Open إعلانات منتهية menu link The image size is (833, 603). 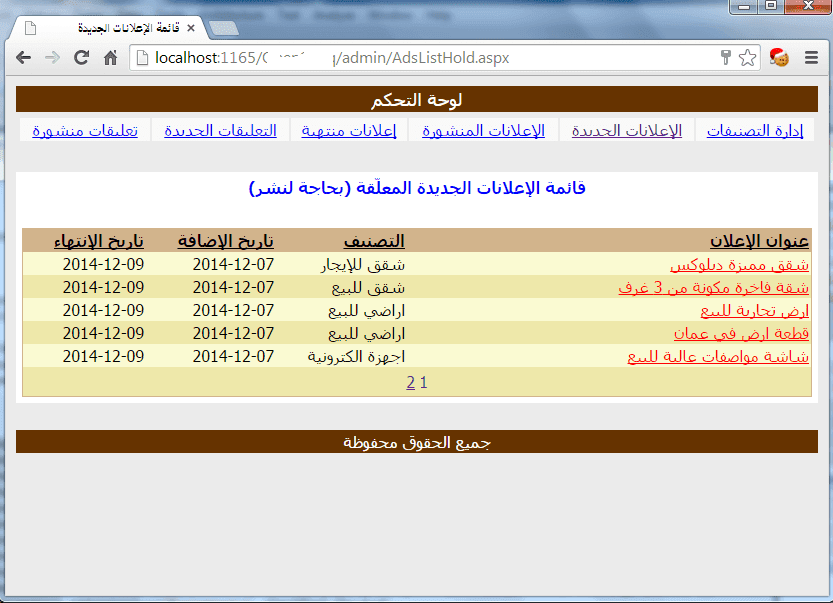(x=348, y=131)
